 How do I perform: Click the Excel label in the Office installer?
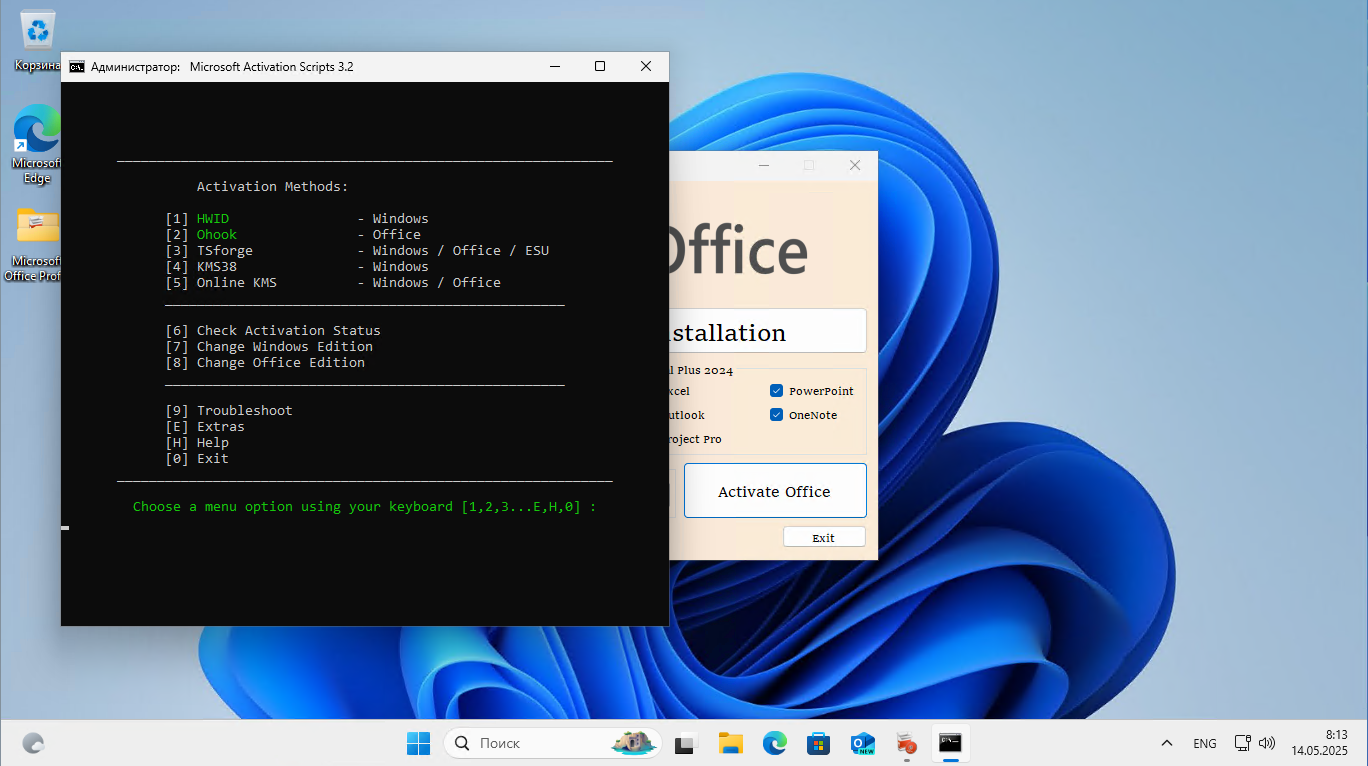pos(679,391)
